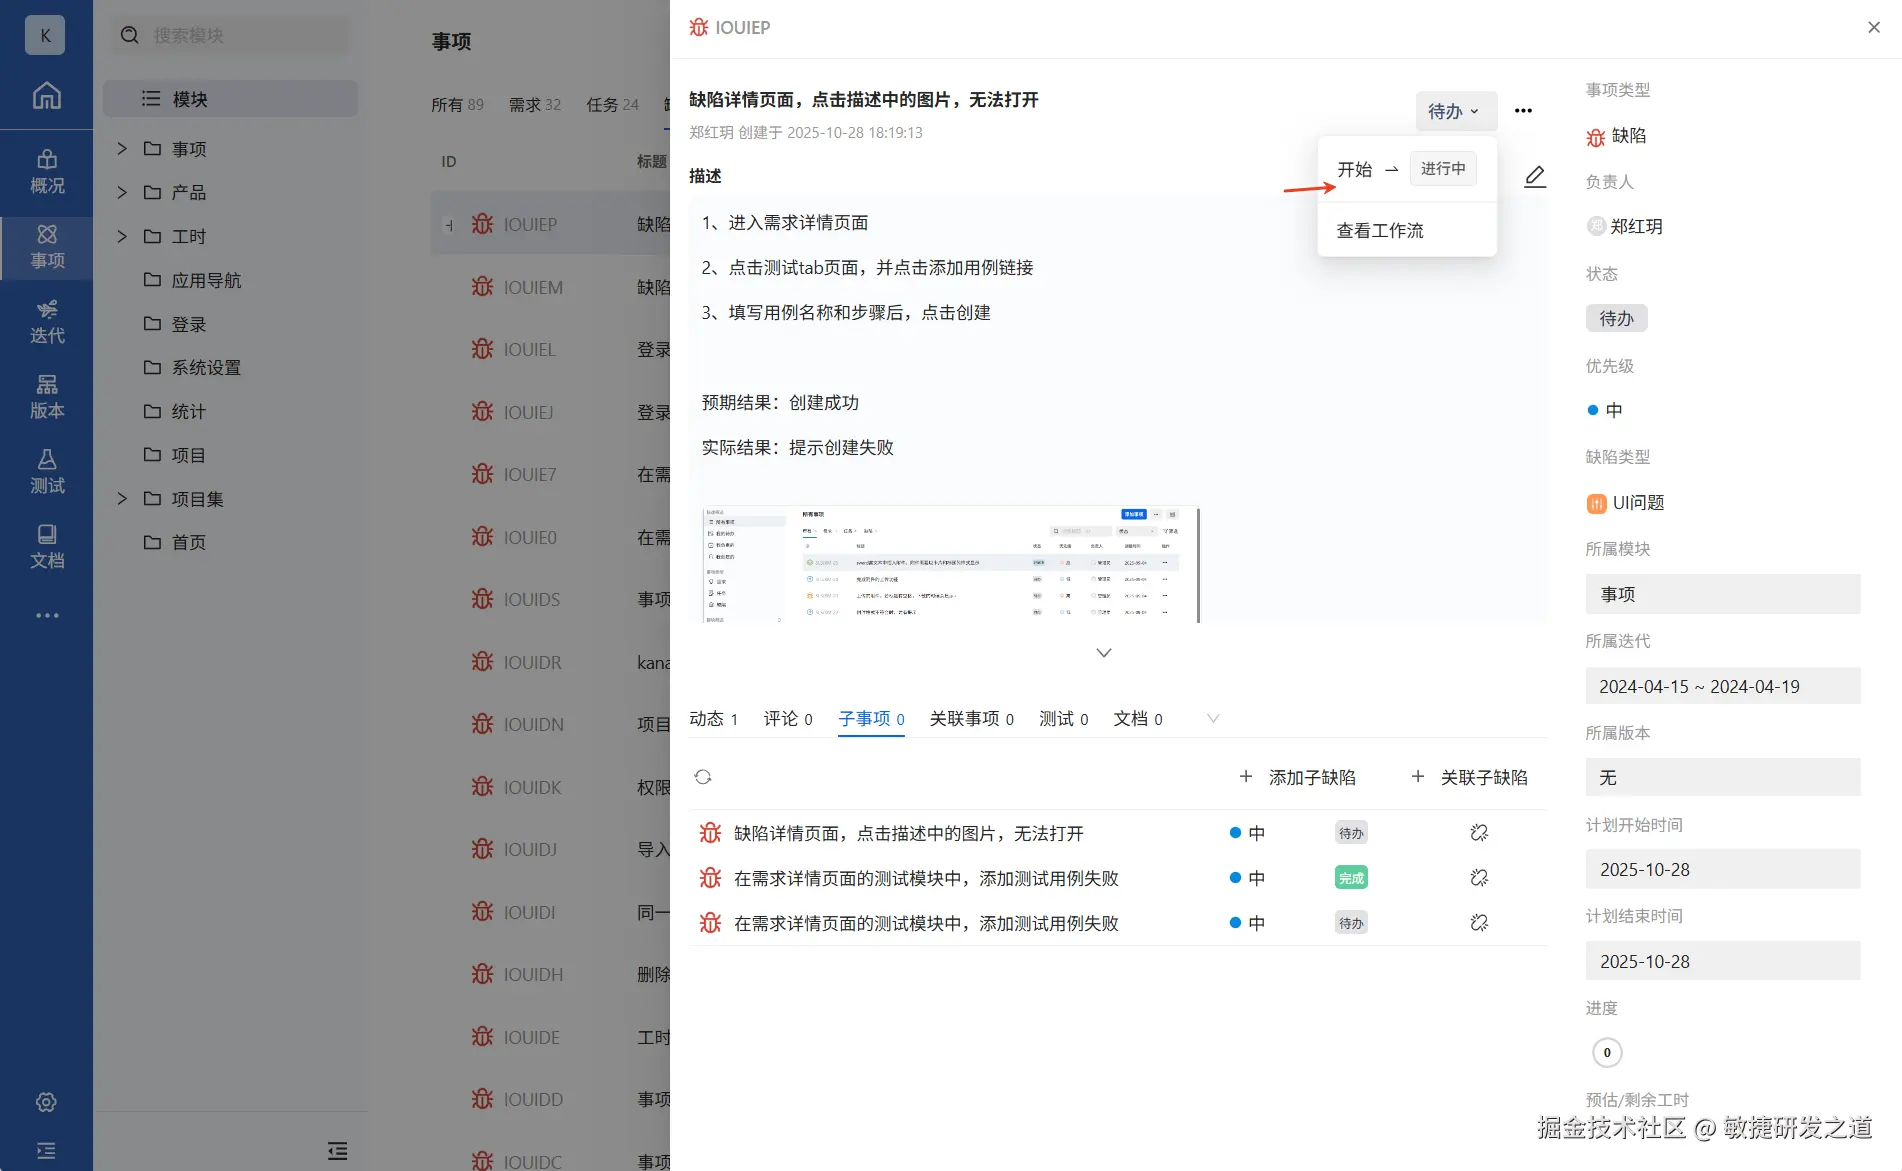Filter the list by 需求 32
The image size is (1902, 1171).
click(x=535, y=105)
